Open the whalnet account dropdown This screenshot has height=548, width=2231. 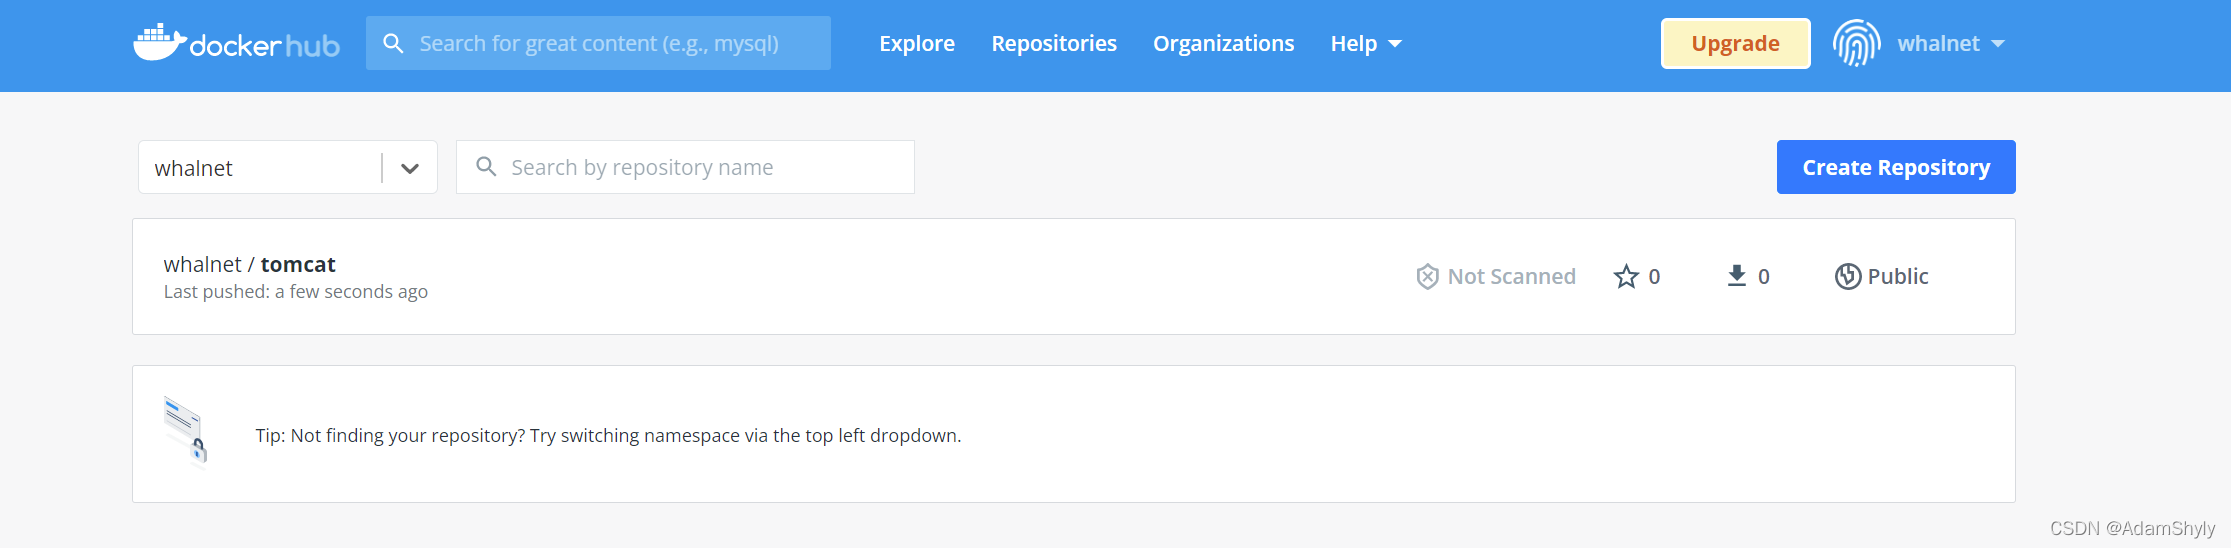pos(1951,43)
